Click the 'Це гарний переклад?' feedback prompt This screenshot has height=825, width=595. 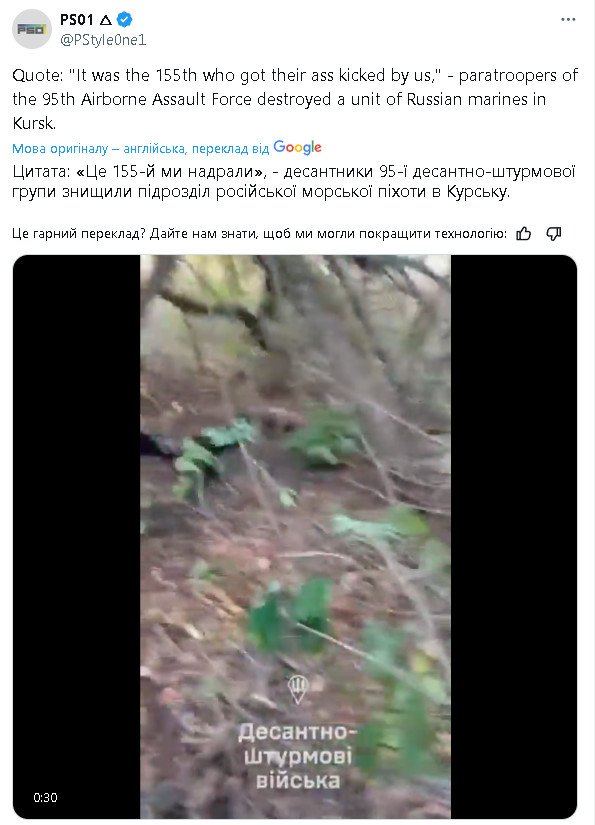[78, 234]
